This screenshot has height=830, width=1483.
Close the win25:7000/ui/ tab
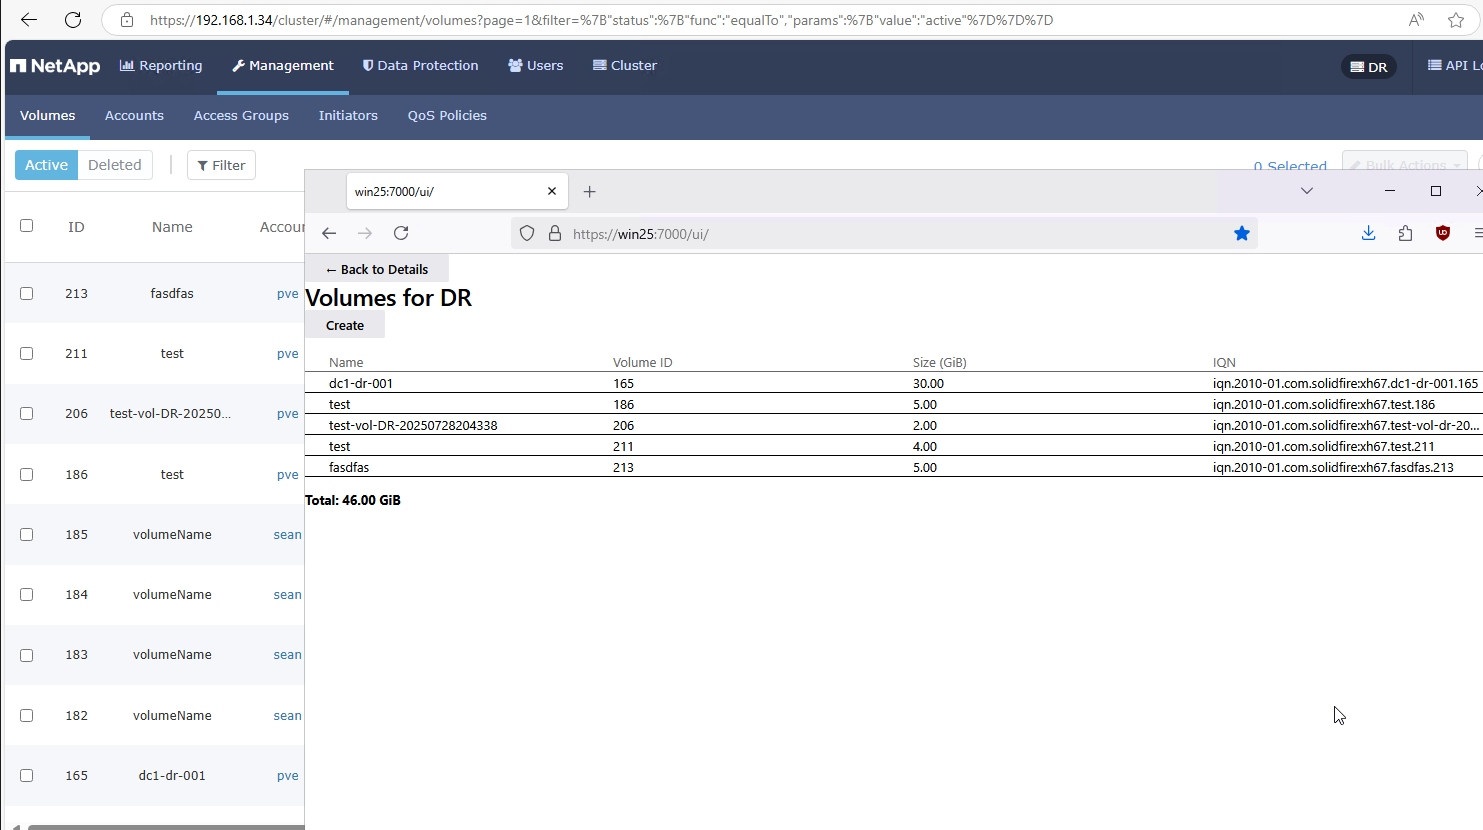pyautogui.click(x=552, y=191)
